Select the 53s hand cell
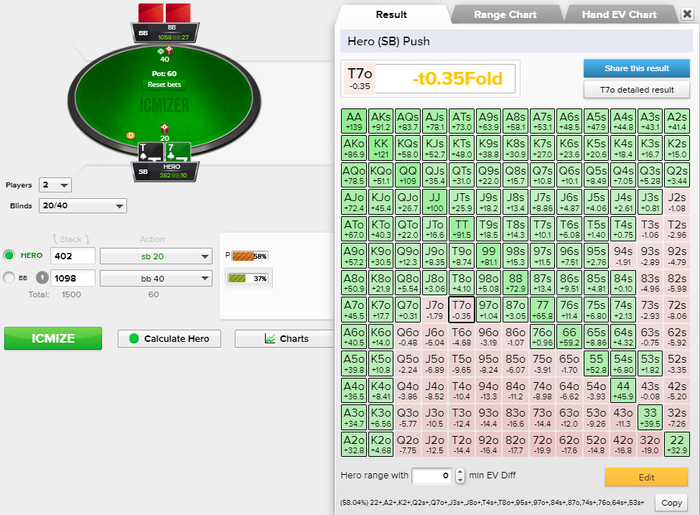This screenshot has height=515, width=700. 650,364
